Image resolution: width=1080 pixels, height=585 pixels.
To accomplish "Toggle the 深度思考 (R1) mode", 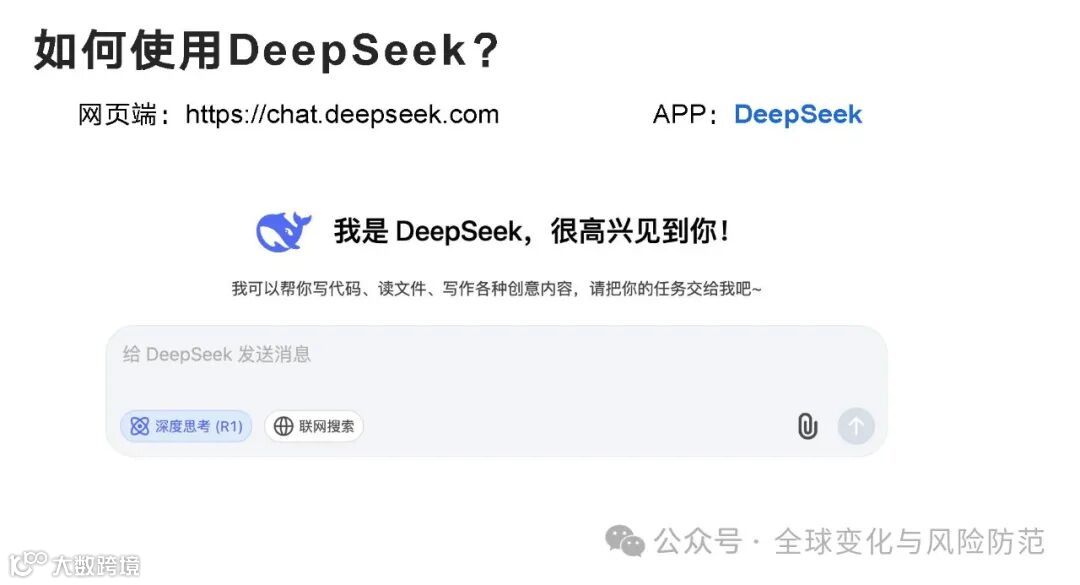I will pyautogui.click(x=186, y=427).
